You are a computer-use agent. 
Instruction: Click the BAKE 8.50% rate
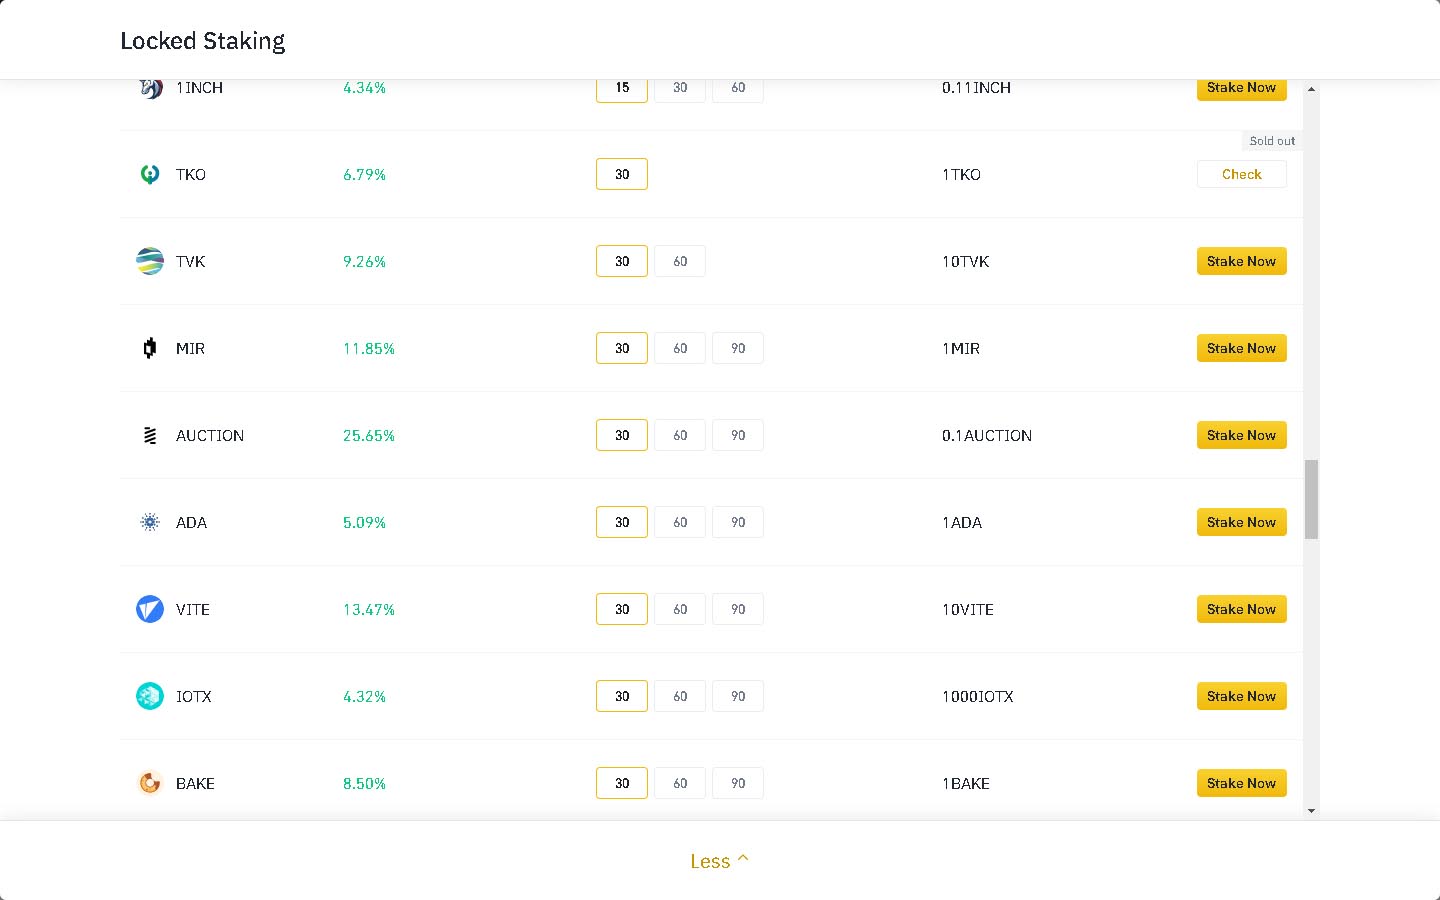pyautogui.click(x=364, y=784)
